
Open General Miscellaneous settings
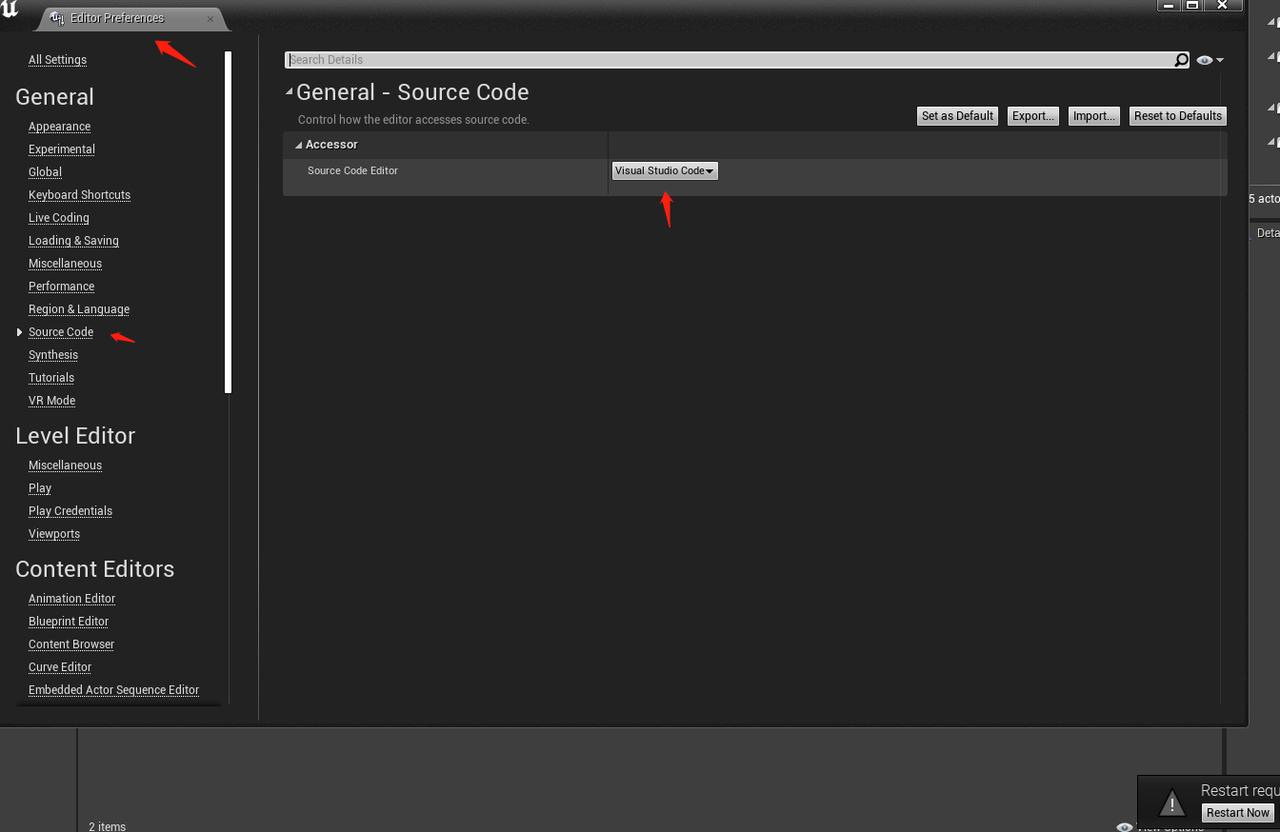[x=65, y=264]
